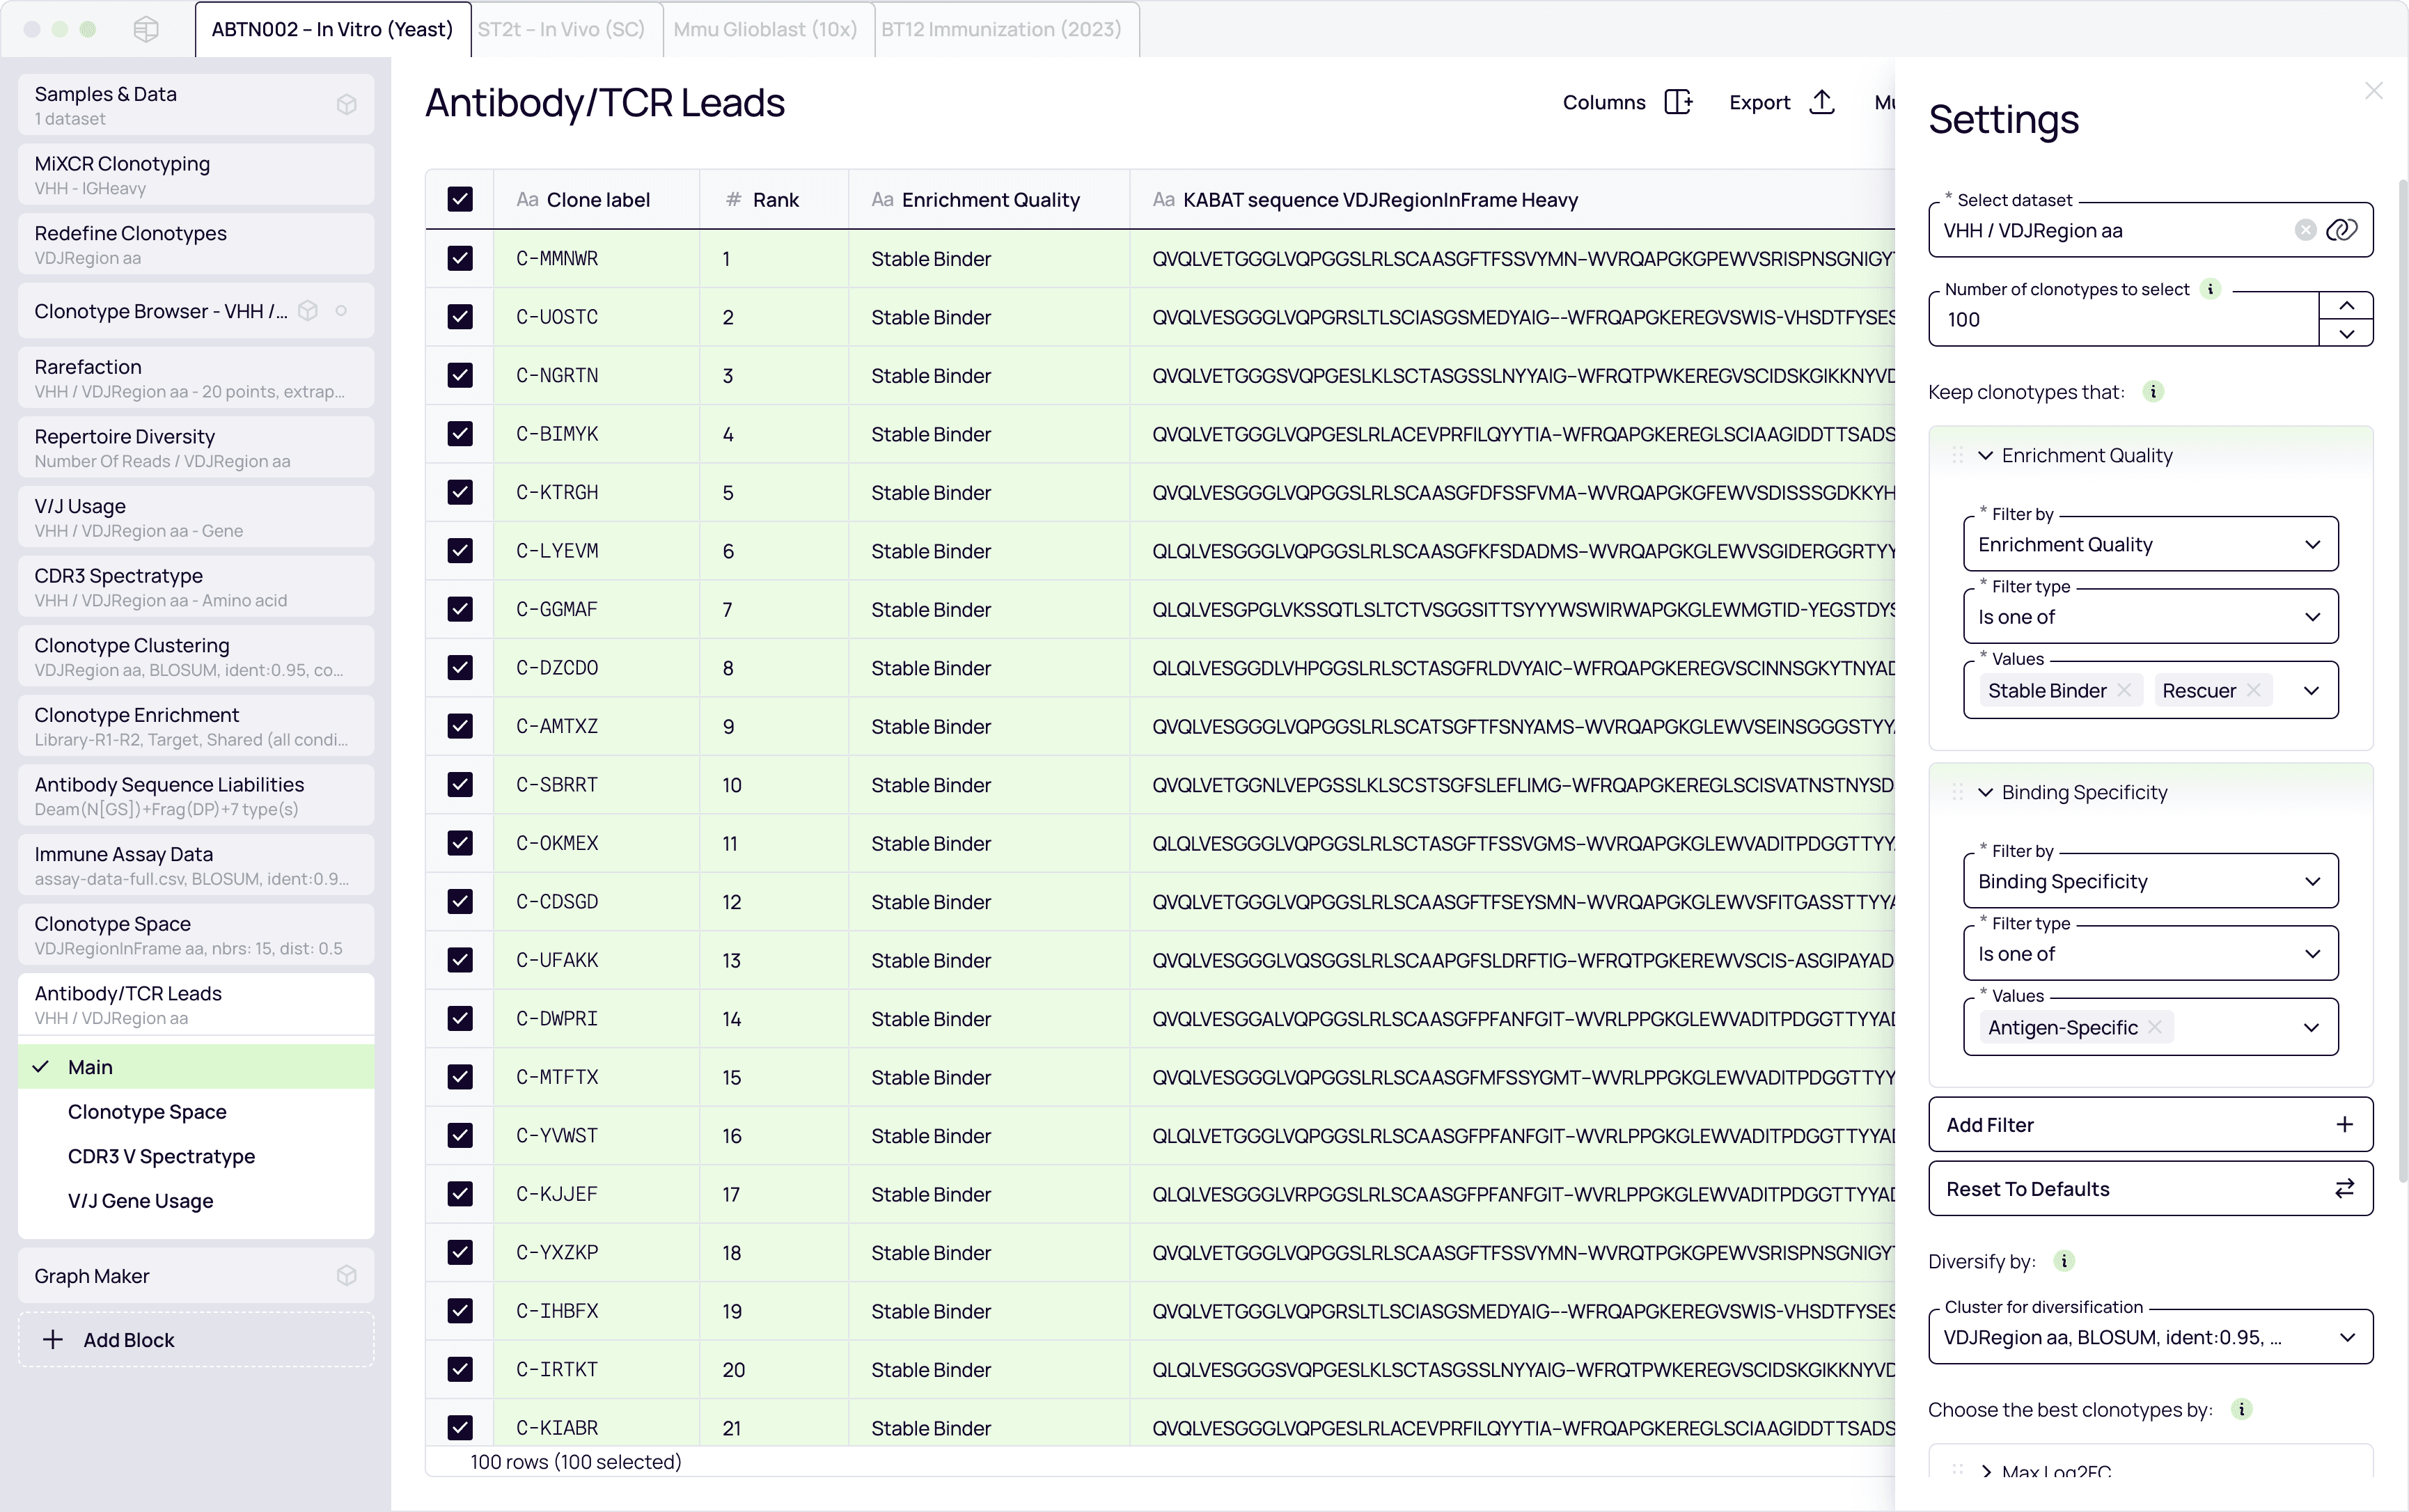Remove the Antigen-Specific value tag
The image size is (2409, 1512).
point(2155,1027)
